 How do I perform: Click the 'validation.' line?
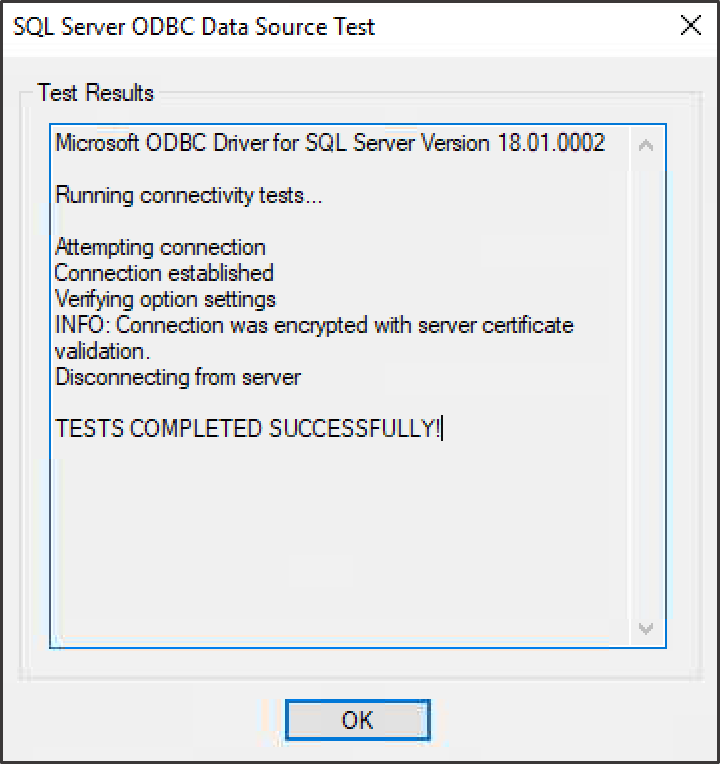tap(102, 351)
